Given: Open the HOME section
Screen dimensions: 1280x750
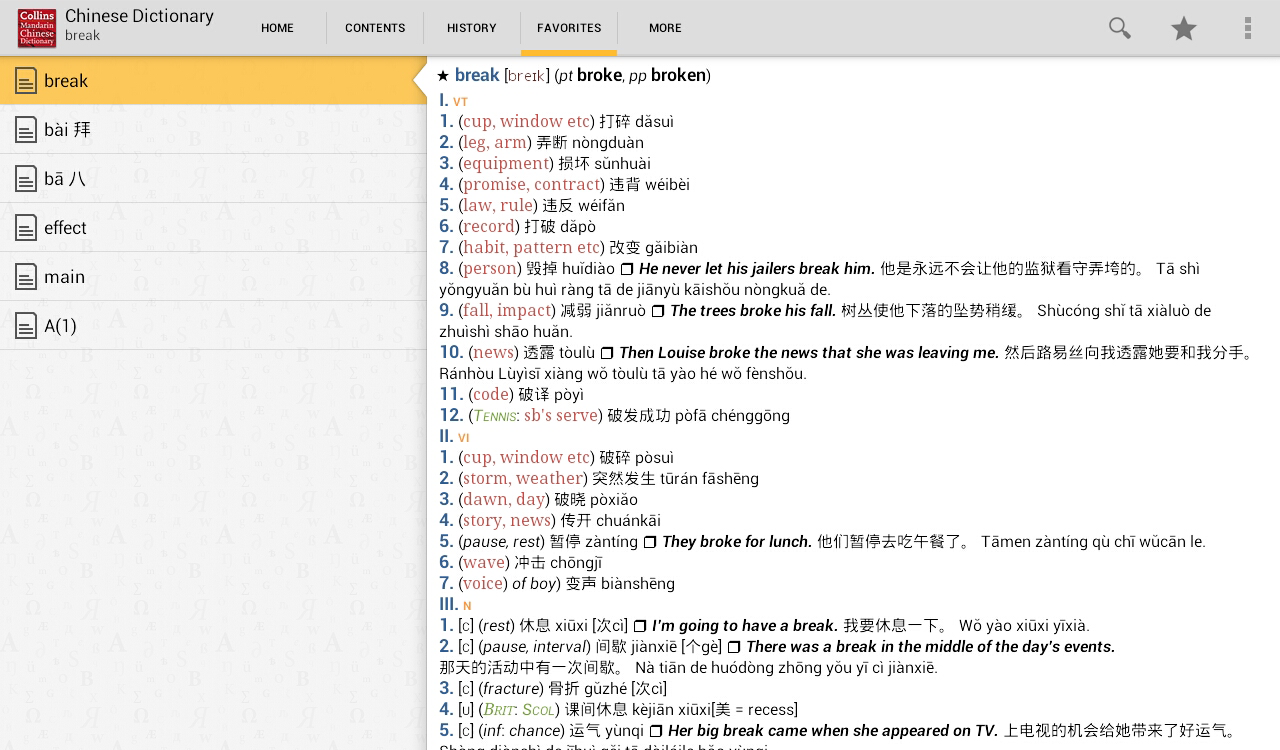Looking at the screenshot, I should [277, 28].
